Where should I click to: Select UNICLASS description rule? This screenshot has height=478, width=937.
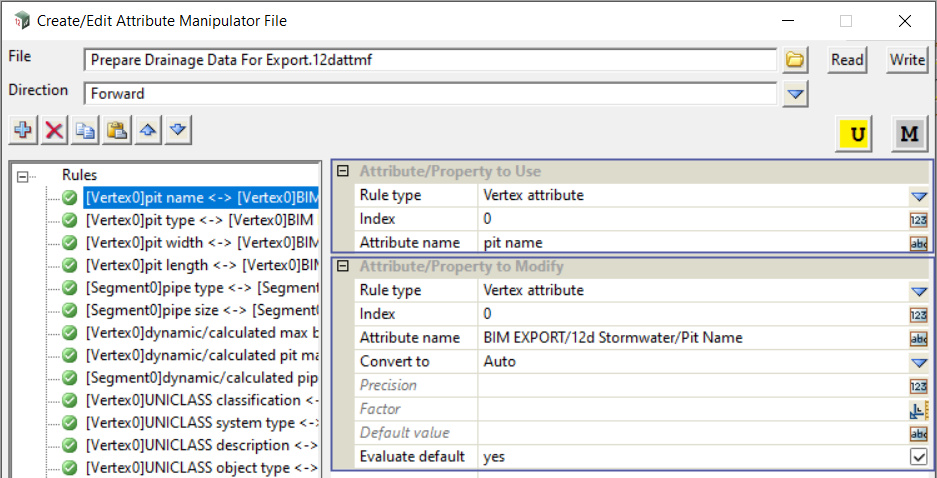pos(200,445)
